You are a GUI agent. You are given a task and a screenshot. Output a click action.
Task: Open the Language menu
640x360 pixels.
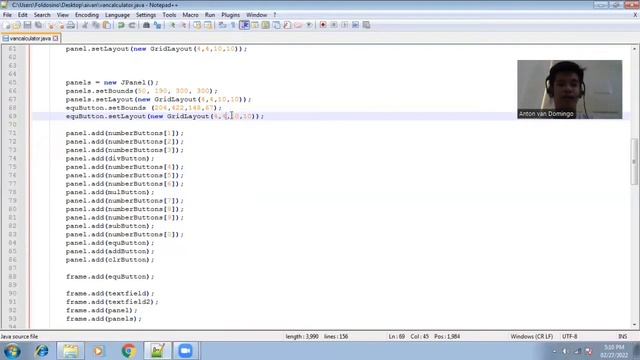point(117,15)
